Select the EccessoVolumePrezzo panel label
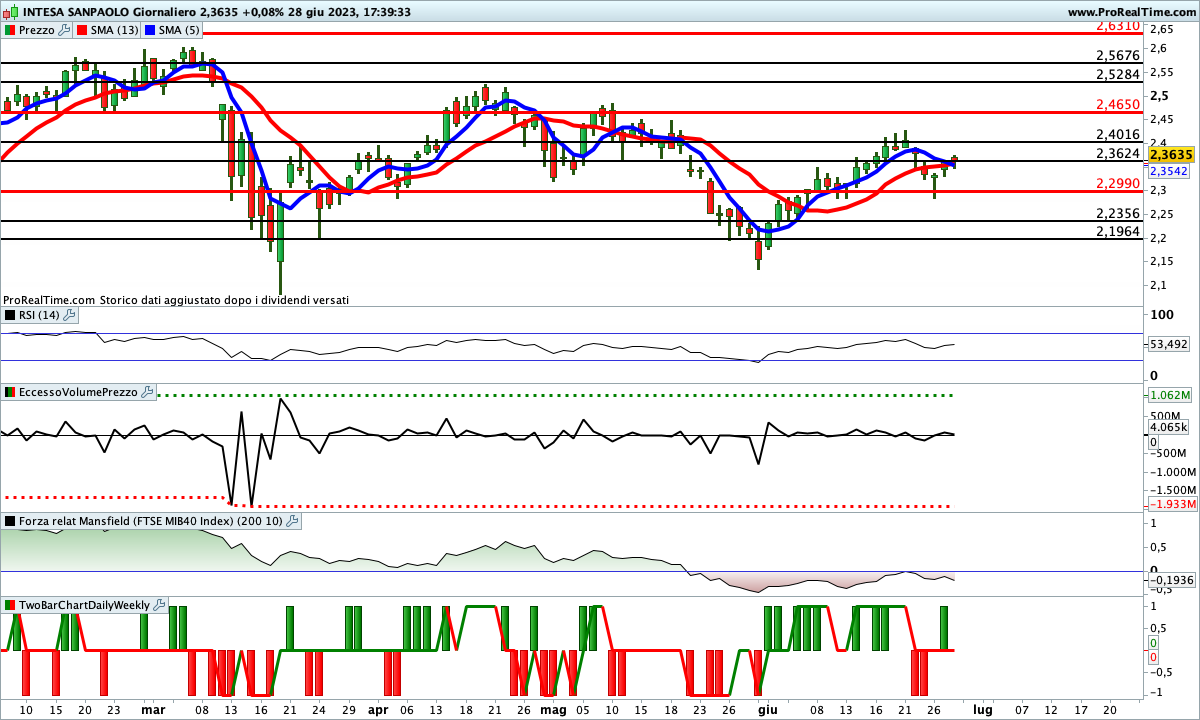Image resolution: width=1200 pixels, height=720 pixels. pyautogui.click(x=79, y=392)
